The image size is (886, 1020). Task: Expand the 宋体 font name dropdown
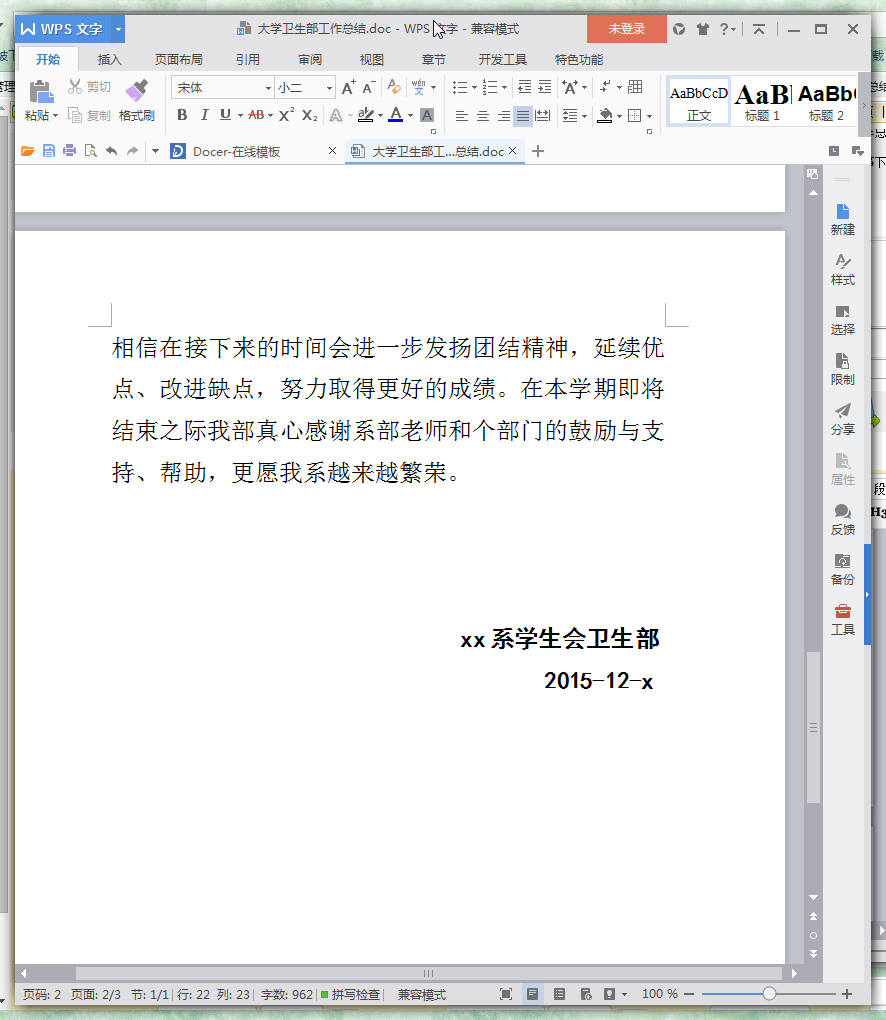(267, 88)
